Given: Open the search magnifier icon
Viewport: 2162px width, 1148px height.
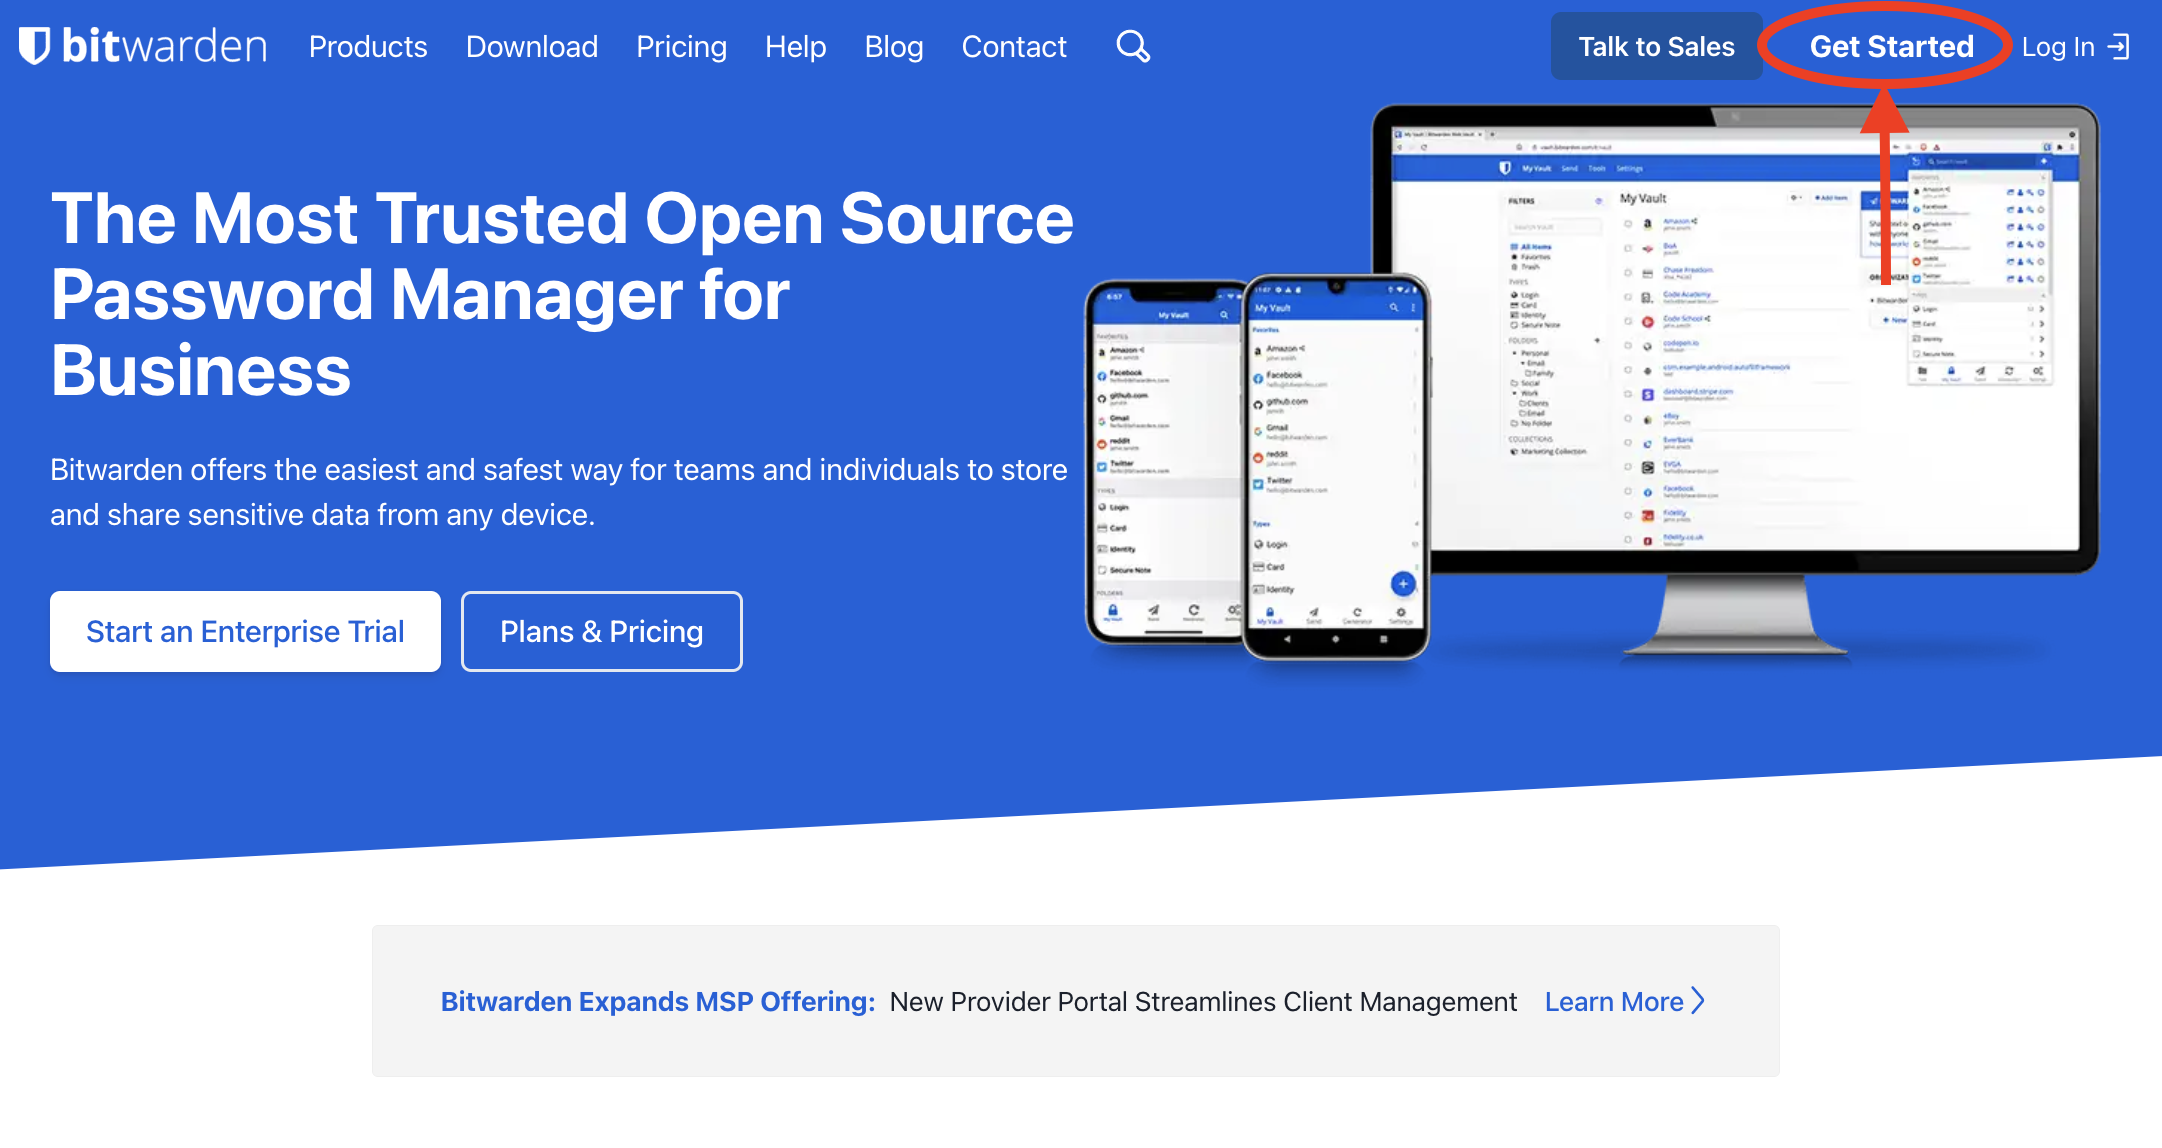Looking at the screenshot, I should [x=1133, y=46].
